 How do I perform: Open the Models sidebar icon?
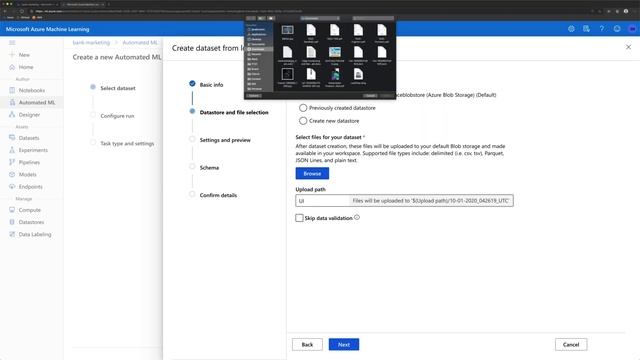[x=12, y=175]
